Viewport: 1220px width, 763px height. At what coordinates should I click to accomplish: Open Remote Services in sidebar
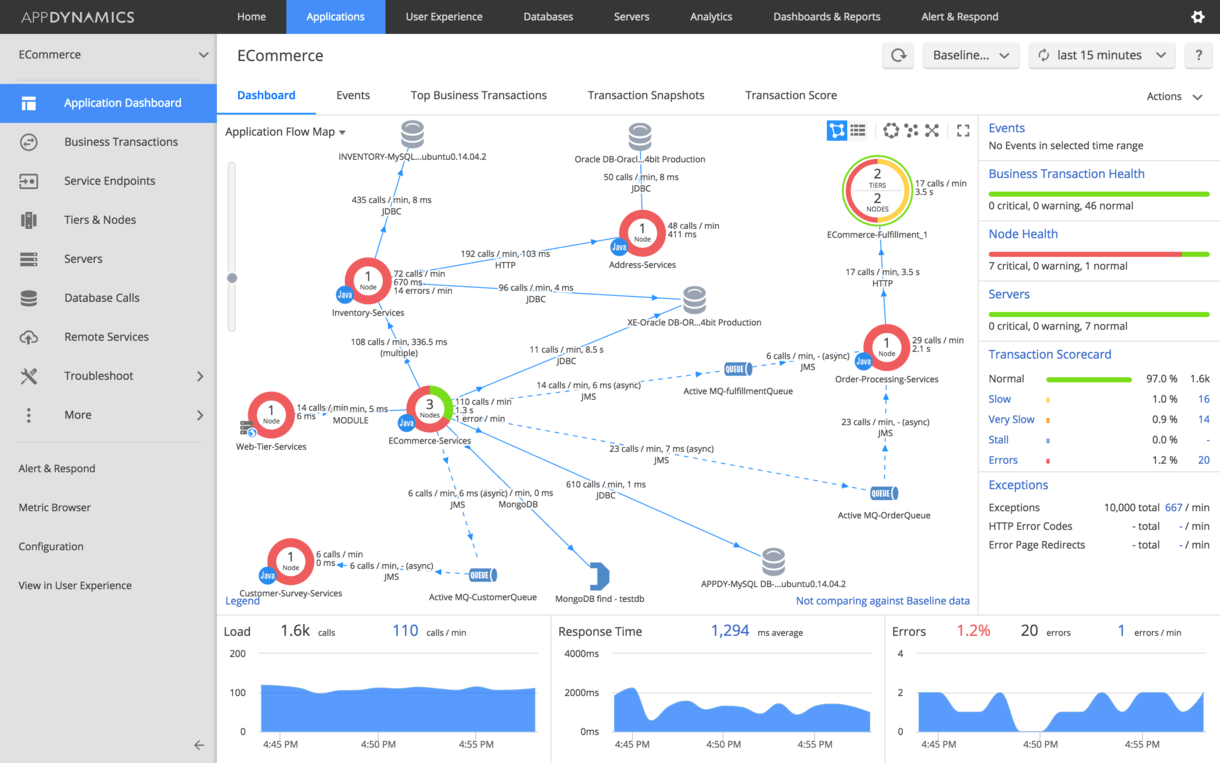(108, 337)
